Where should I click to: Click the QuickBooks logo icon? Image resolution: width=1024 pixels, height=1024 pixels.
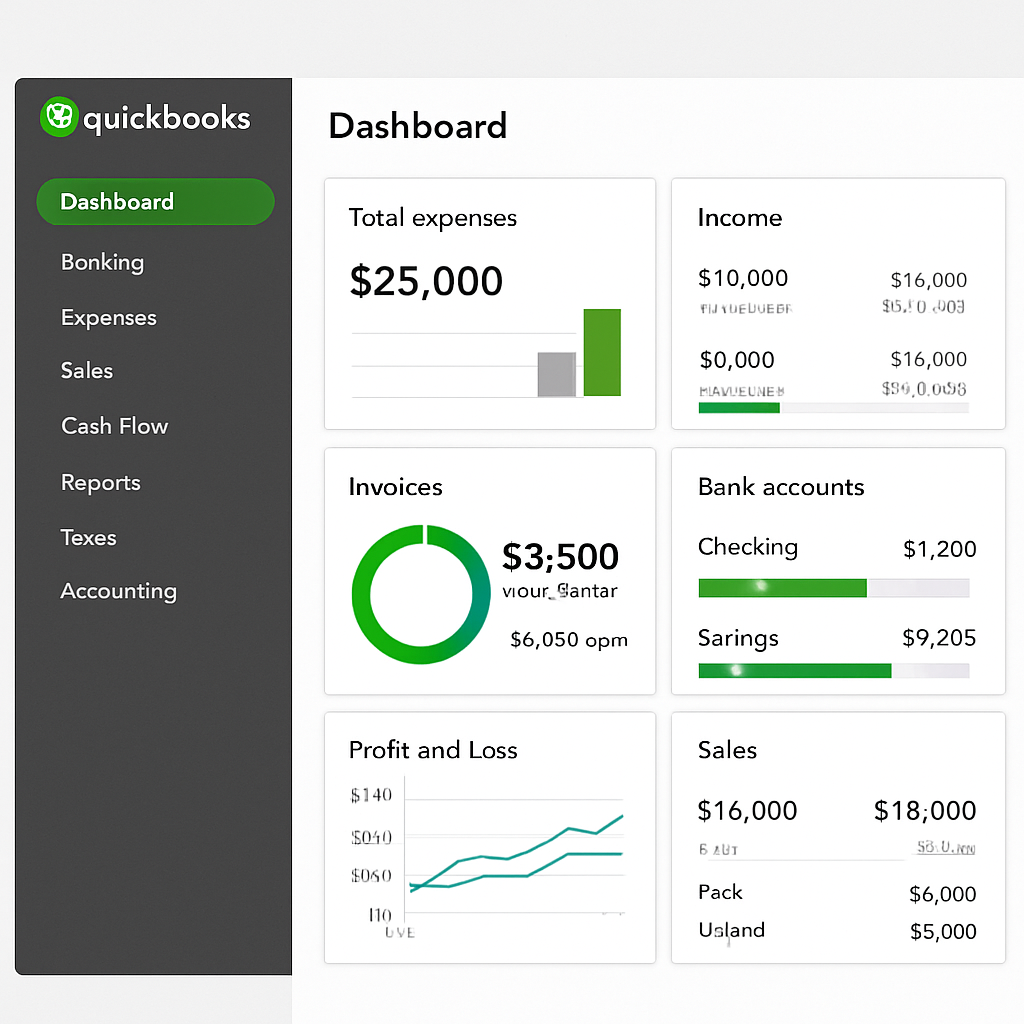coord(59,117)
